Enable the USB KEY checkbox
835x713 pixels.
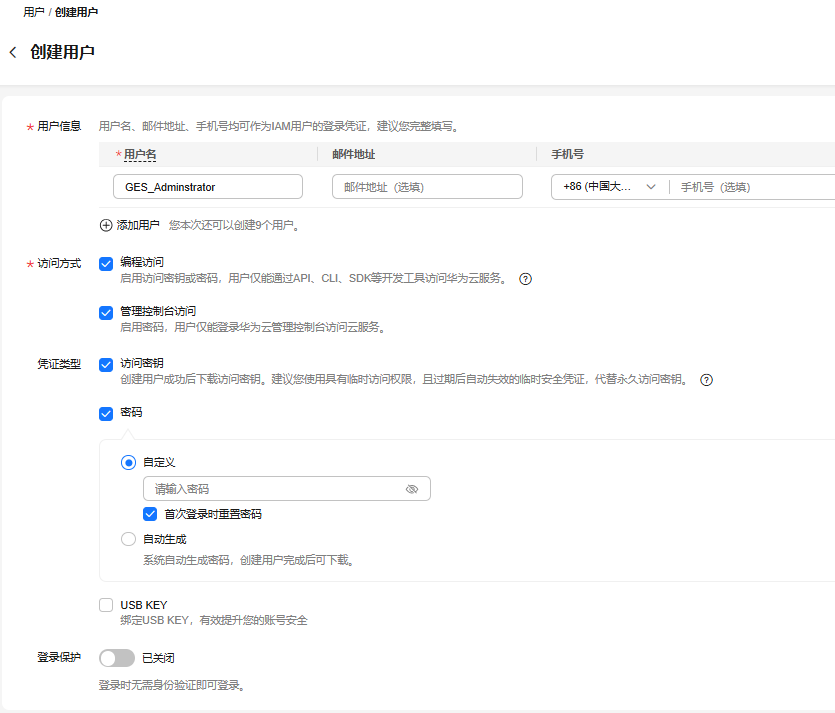[x=106, y=605]
